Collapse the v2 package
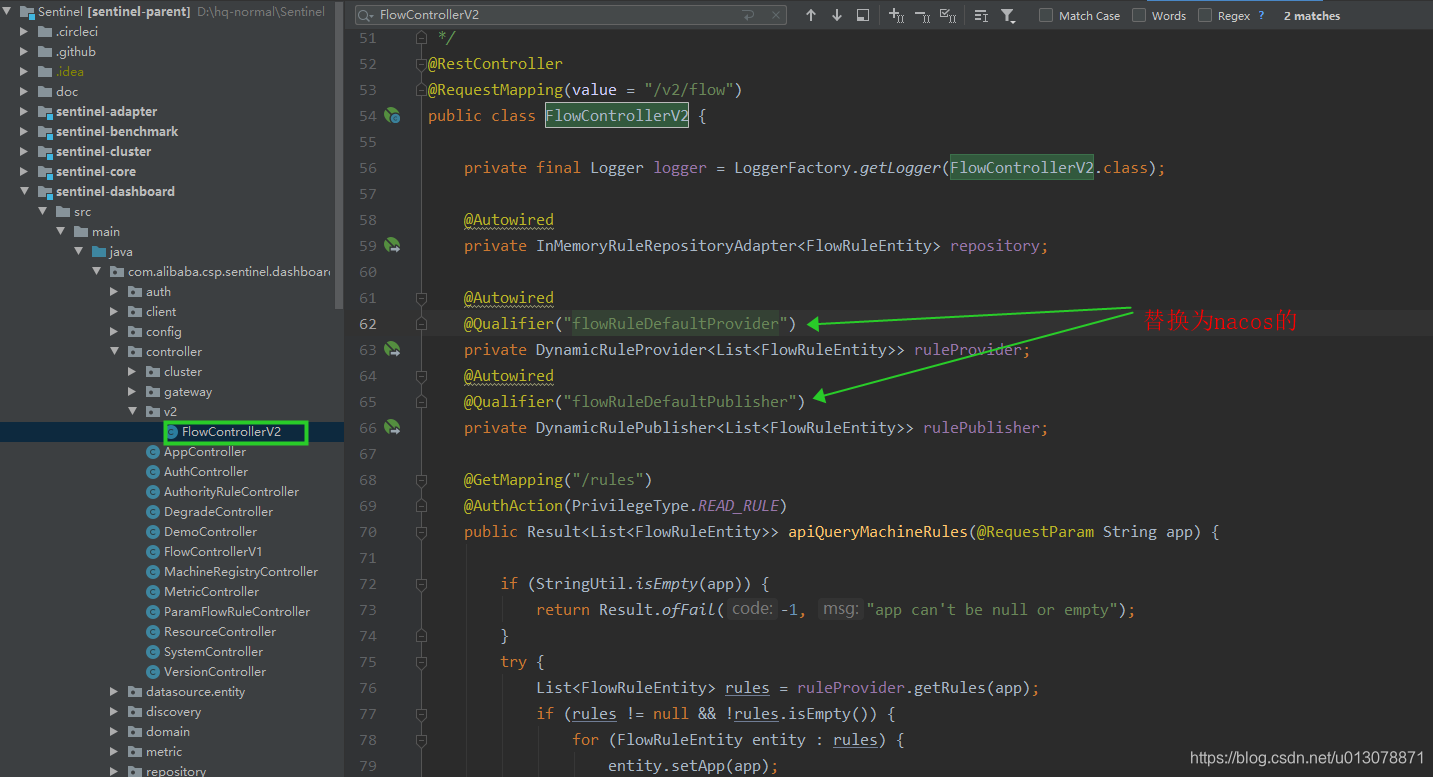The width and height of the screenshot is (1433, 777). pyautogui.click(x=133, y=411)
